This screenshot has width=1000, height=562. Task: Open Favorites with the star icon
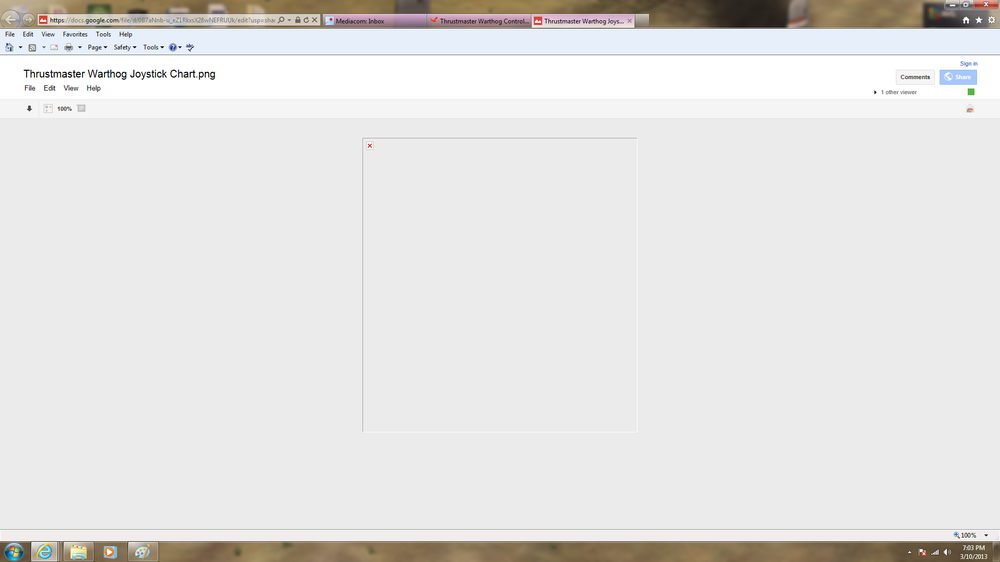click(978, 20)
